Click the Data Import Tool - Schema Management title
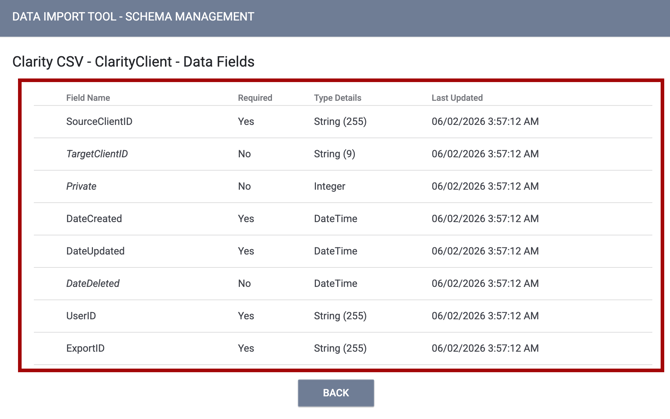This screenshot has width=670, height=419. 133,17
